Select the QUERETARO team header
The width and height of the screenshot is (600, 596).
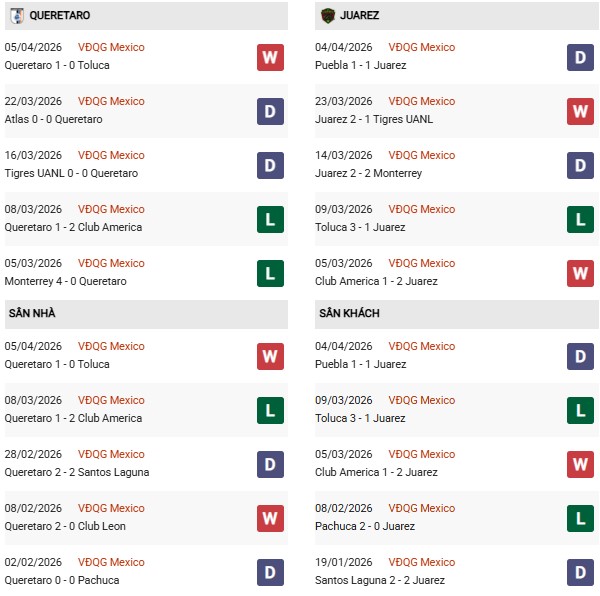pos(60,16)
